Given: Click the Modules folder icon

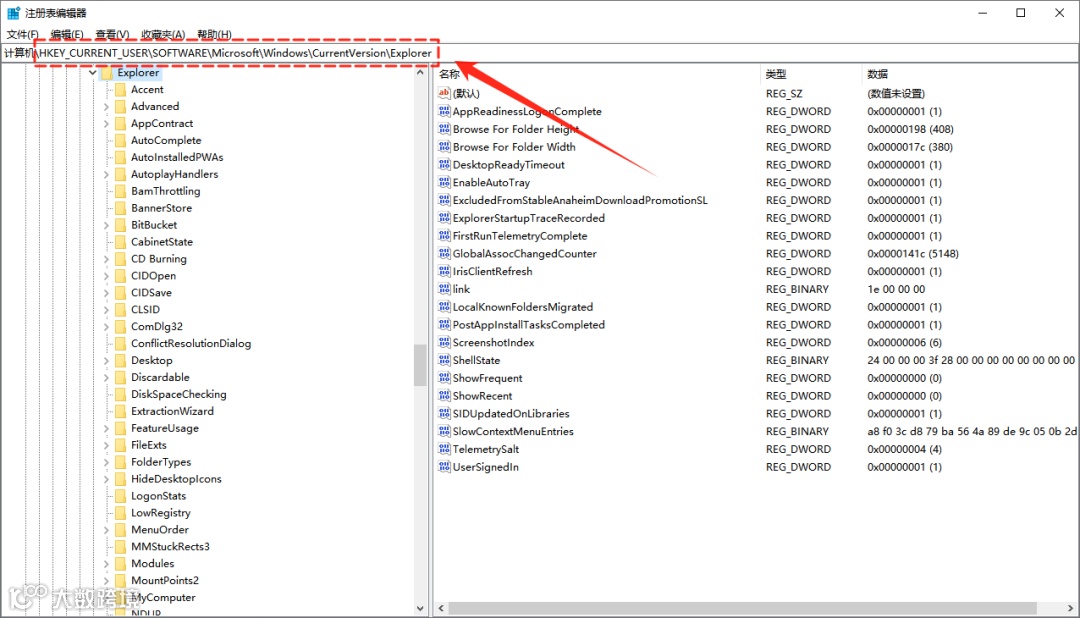Looking at the screenshot, I should 121,564.
